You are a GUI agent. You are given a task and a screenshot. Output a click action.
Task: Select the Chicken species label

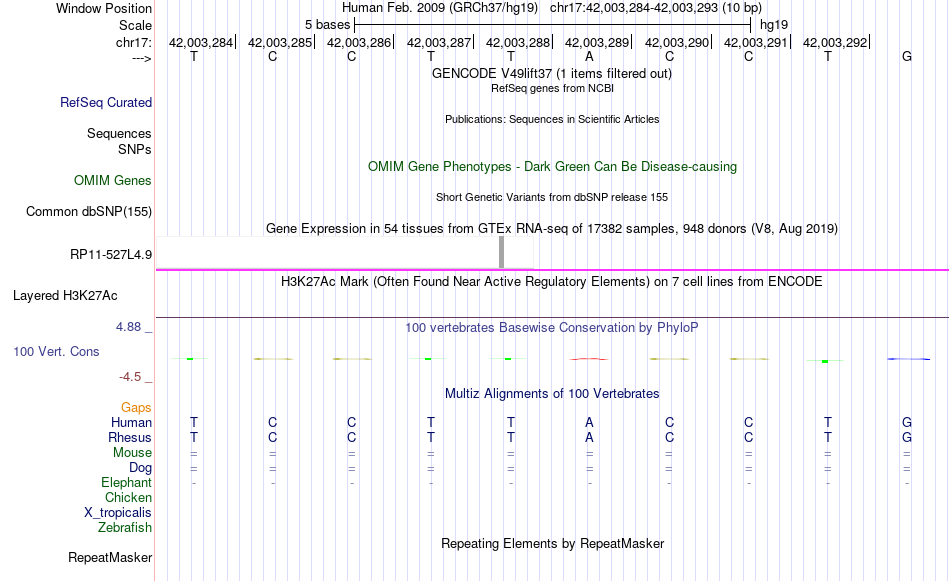[128, 497]
